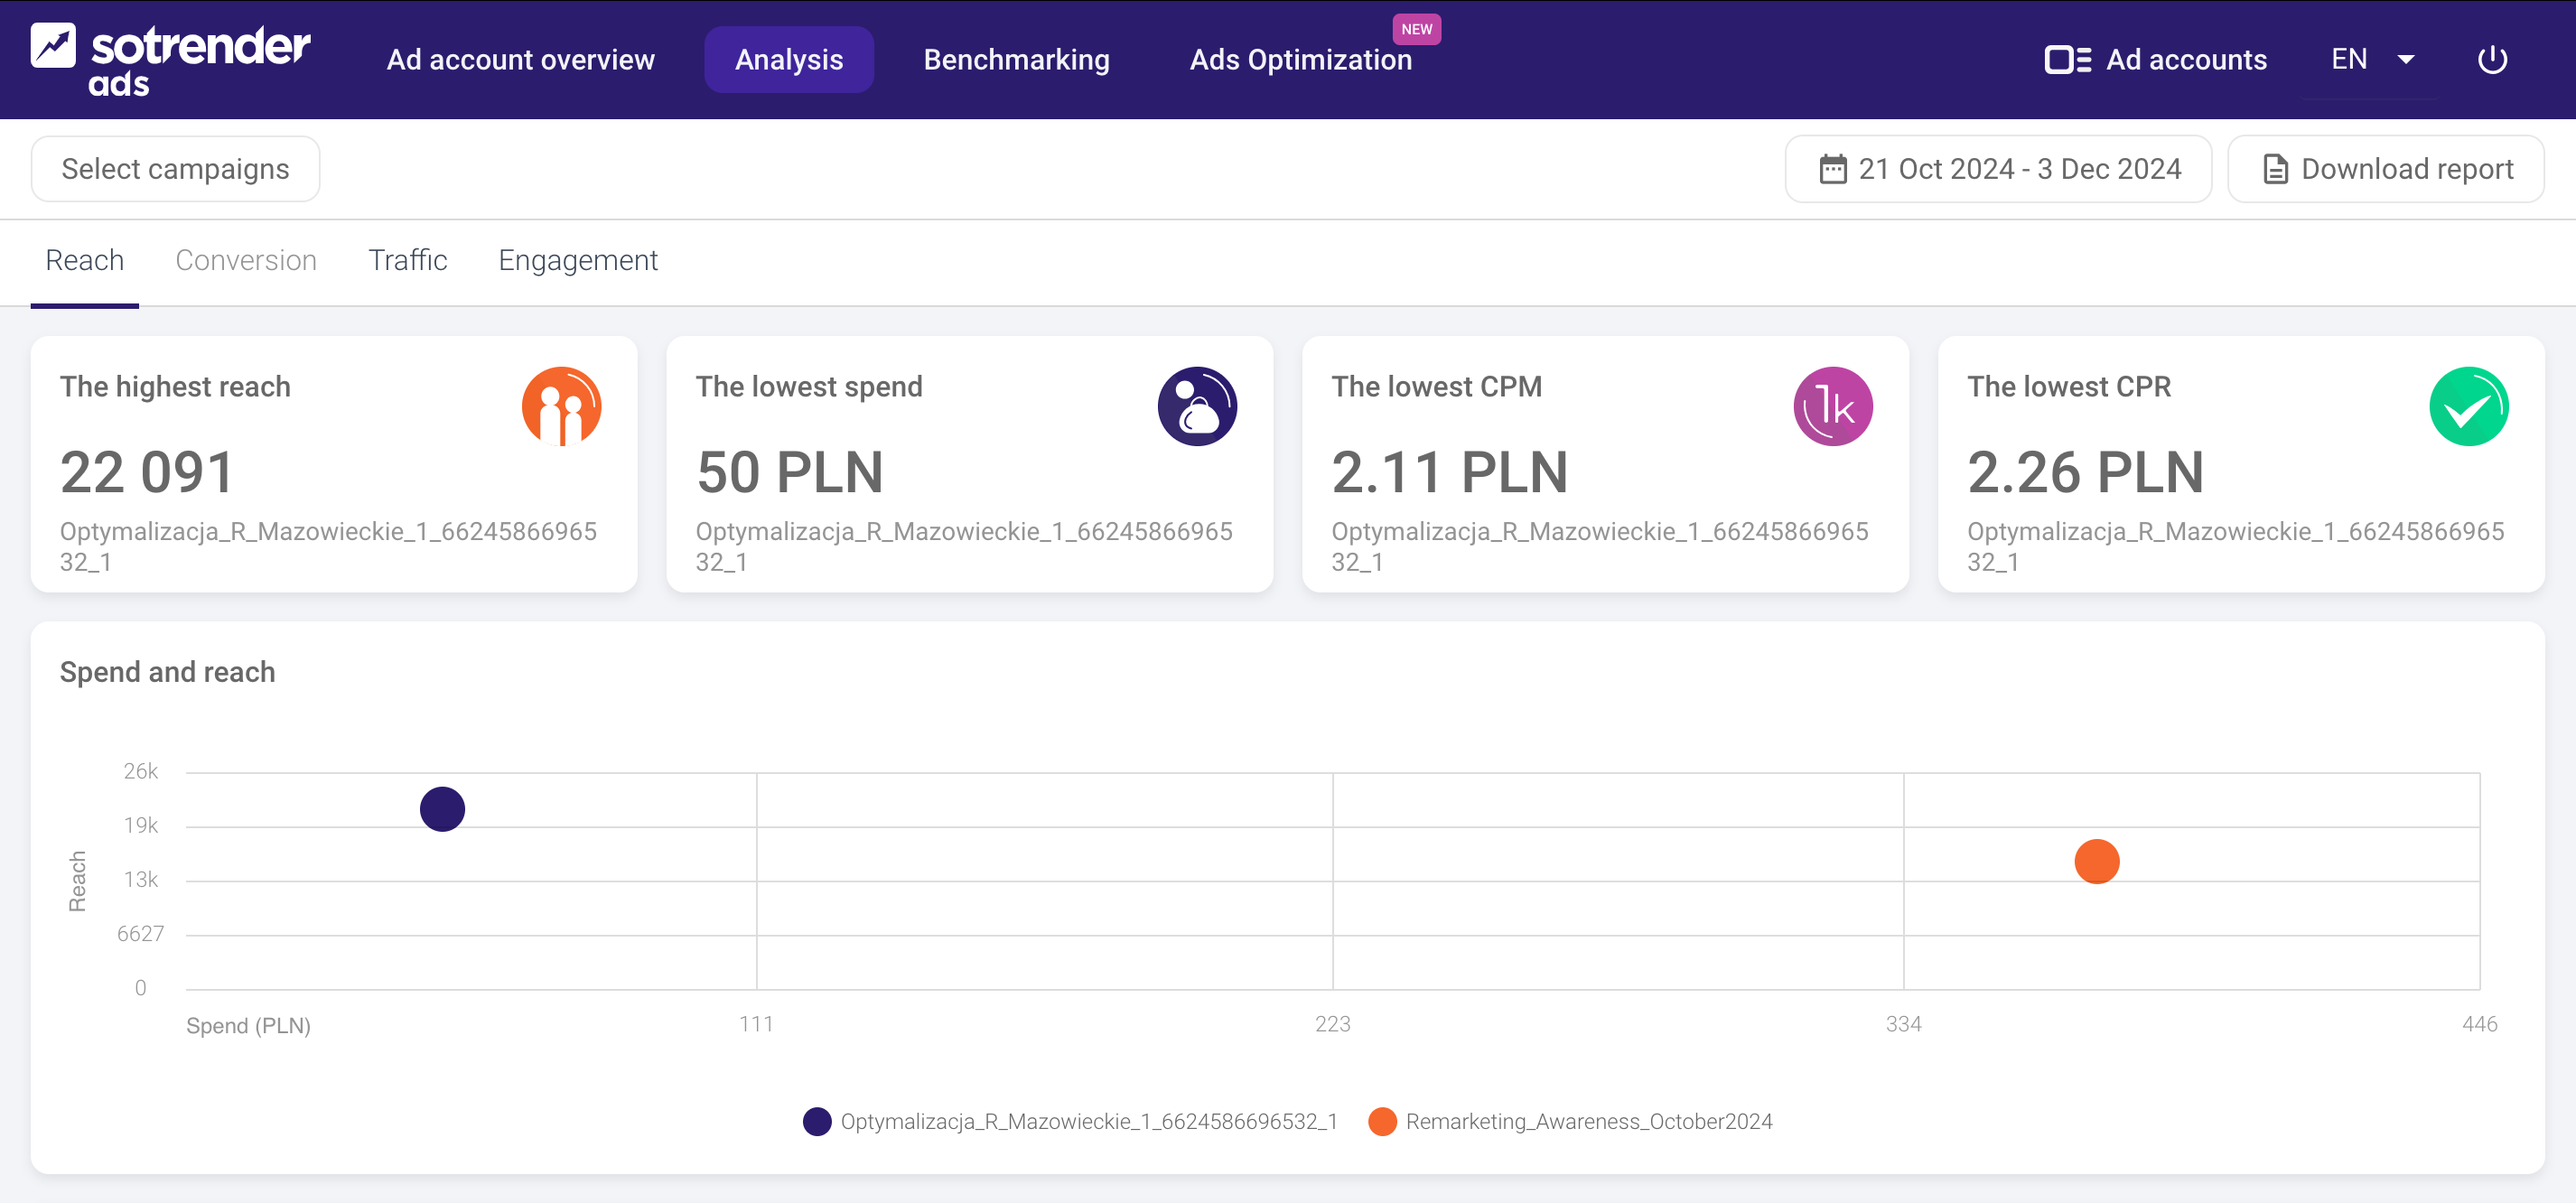Click the orange Remarketing scatter plot point
The image size is (2576, 1203).
tap(2096, 860)
